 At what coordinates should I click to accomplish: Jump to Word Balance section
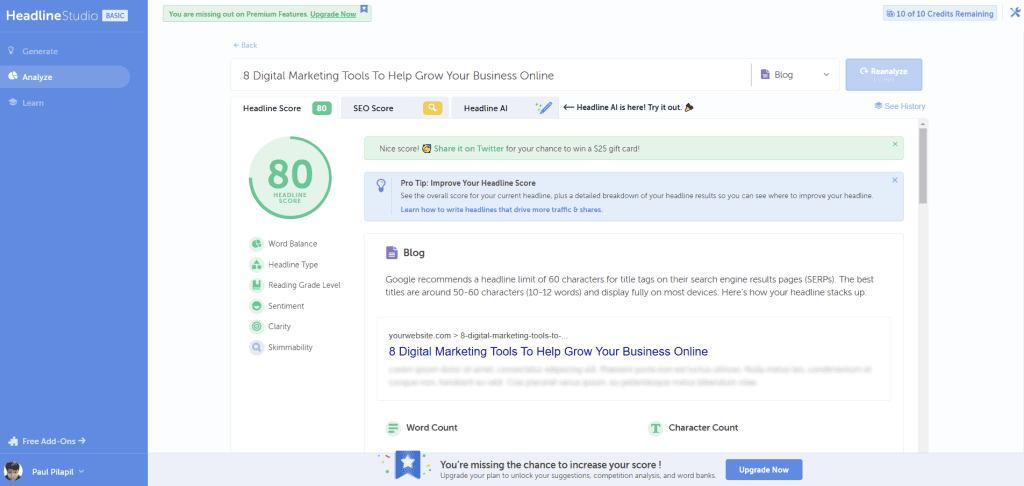pyautogui.click(x=293, y=244)
